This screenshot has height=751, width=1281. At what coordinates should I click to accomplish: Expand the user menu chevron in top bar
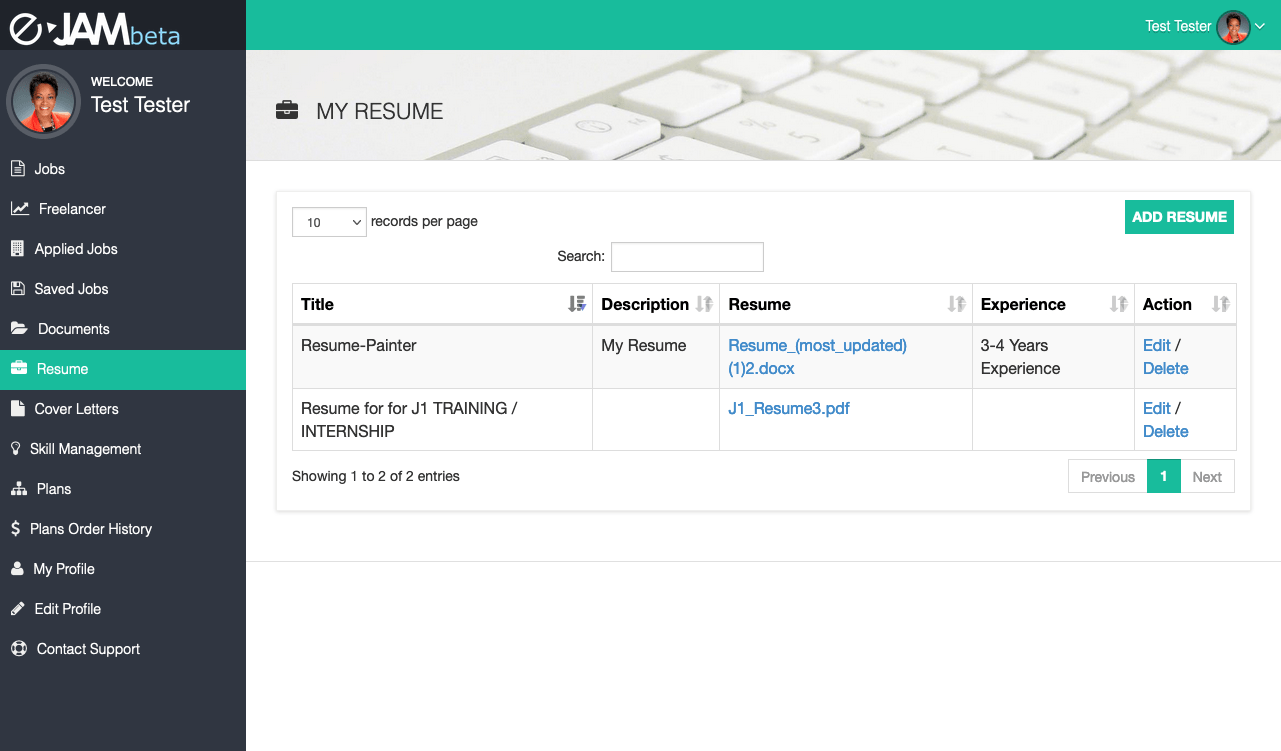tap(1260, 26)
